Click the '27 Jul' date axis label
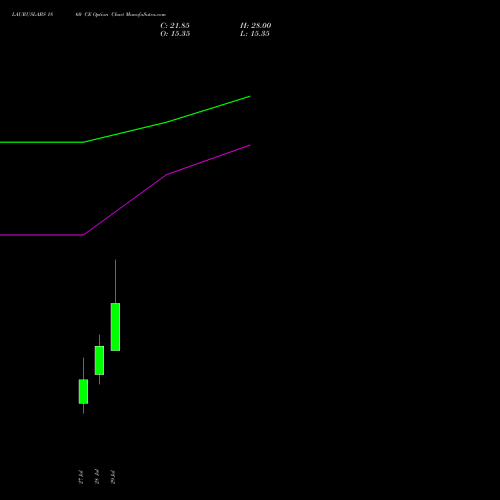The image size is (500, 500). (x=81, y=477)
